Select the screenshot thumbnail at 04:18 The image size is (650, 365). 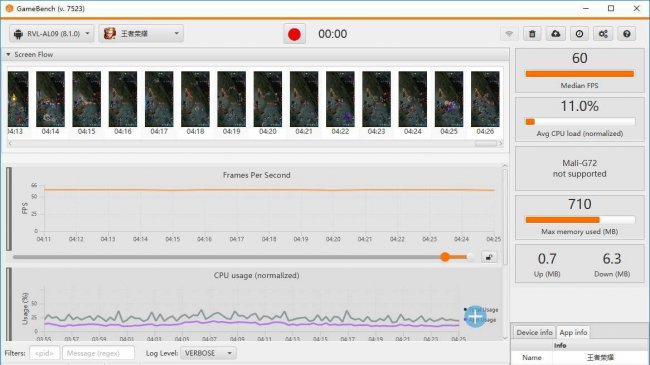[x=195, y=99]
